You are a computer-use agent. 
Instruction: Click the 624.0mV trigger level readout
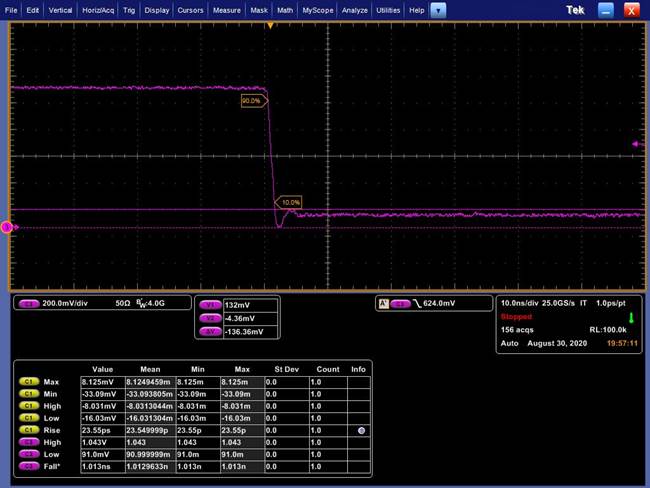[x=439, y=303]
